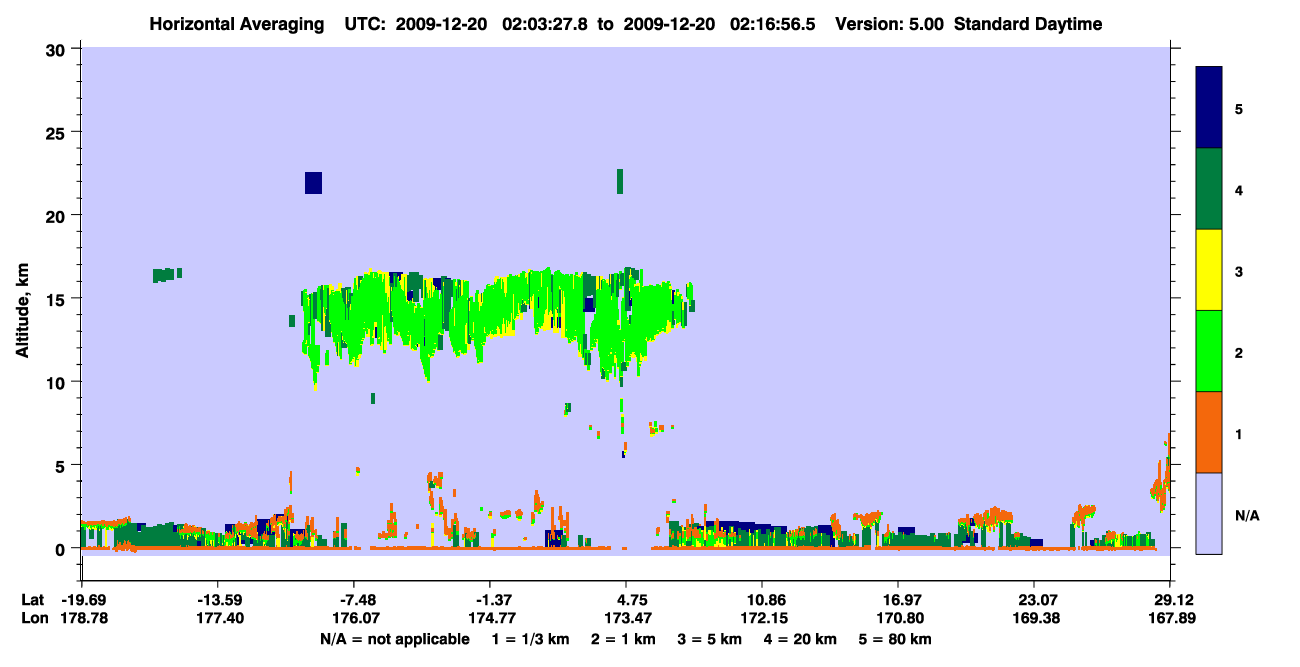Click the small dark green bar near 22 km
This screenshot has height=667, width=1300.
point(620,181)
